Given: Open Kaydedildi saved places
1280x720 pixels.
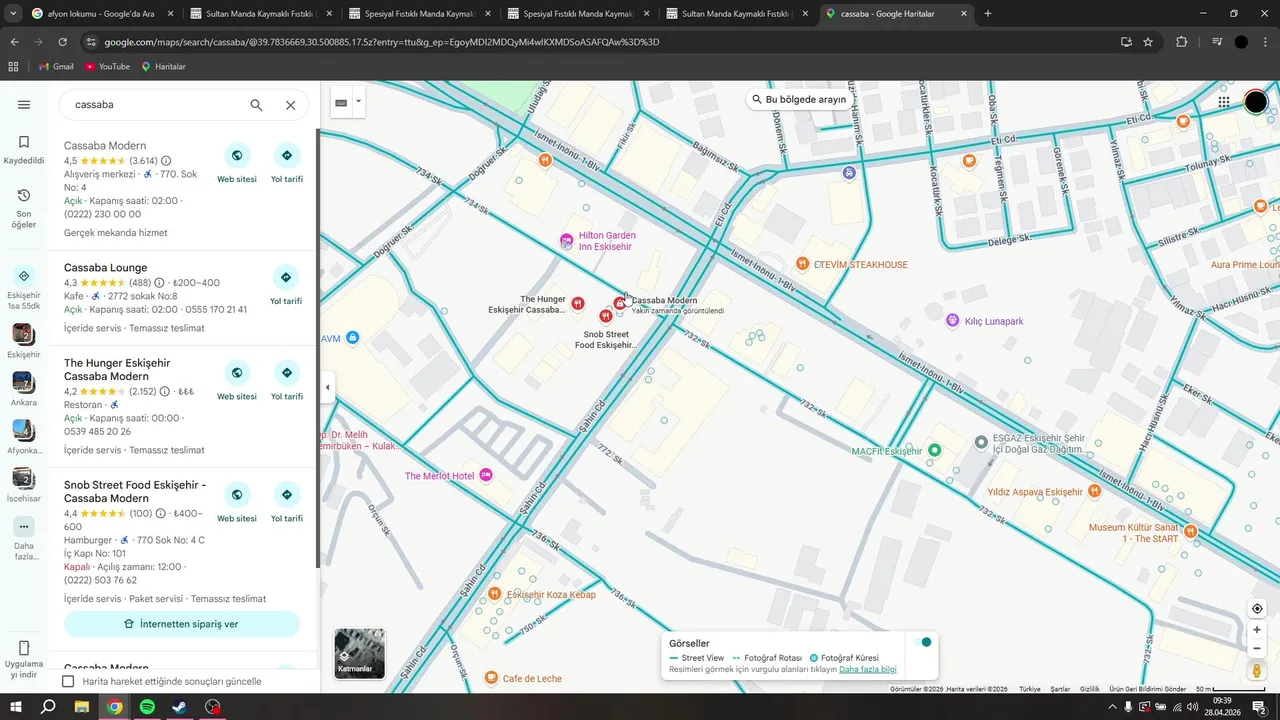Looking at the screenshot, I should [x=24, y=150].
